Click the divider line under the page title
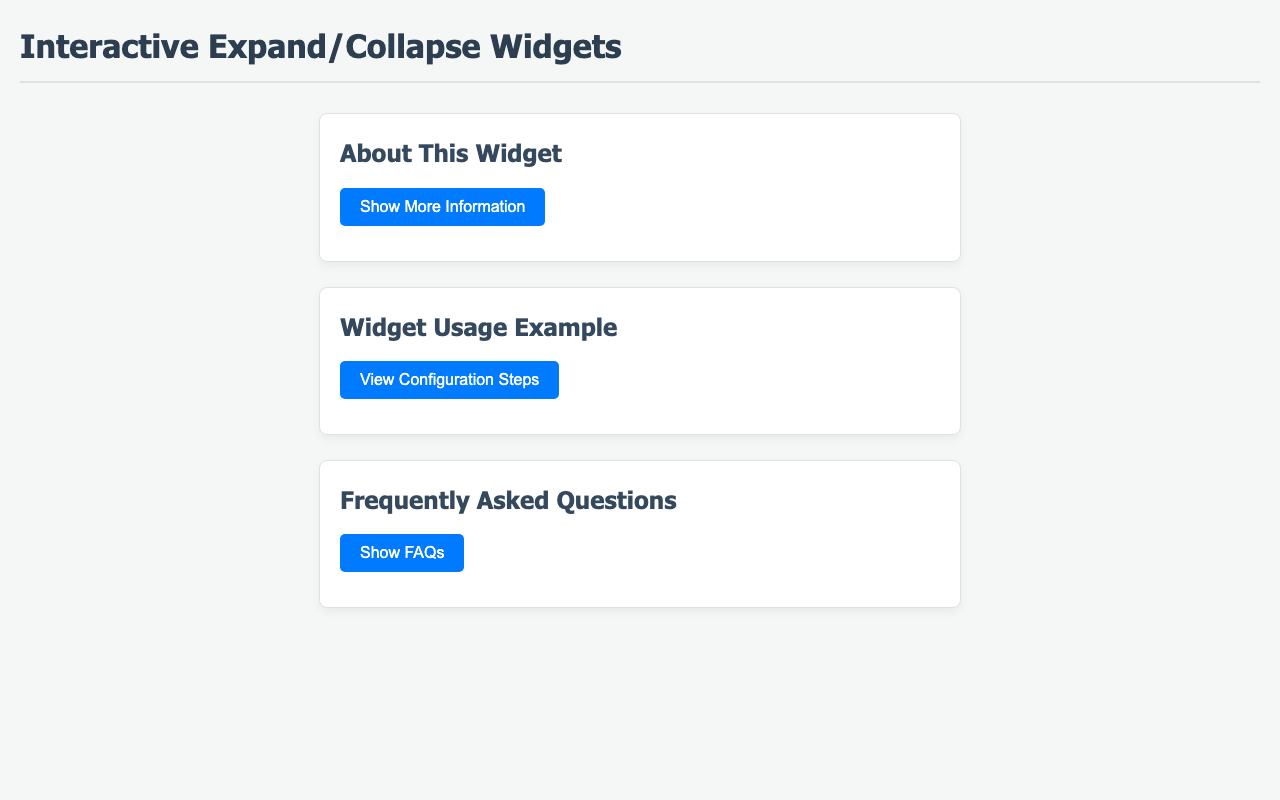 coord(640,82)
